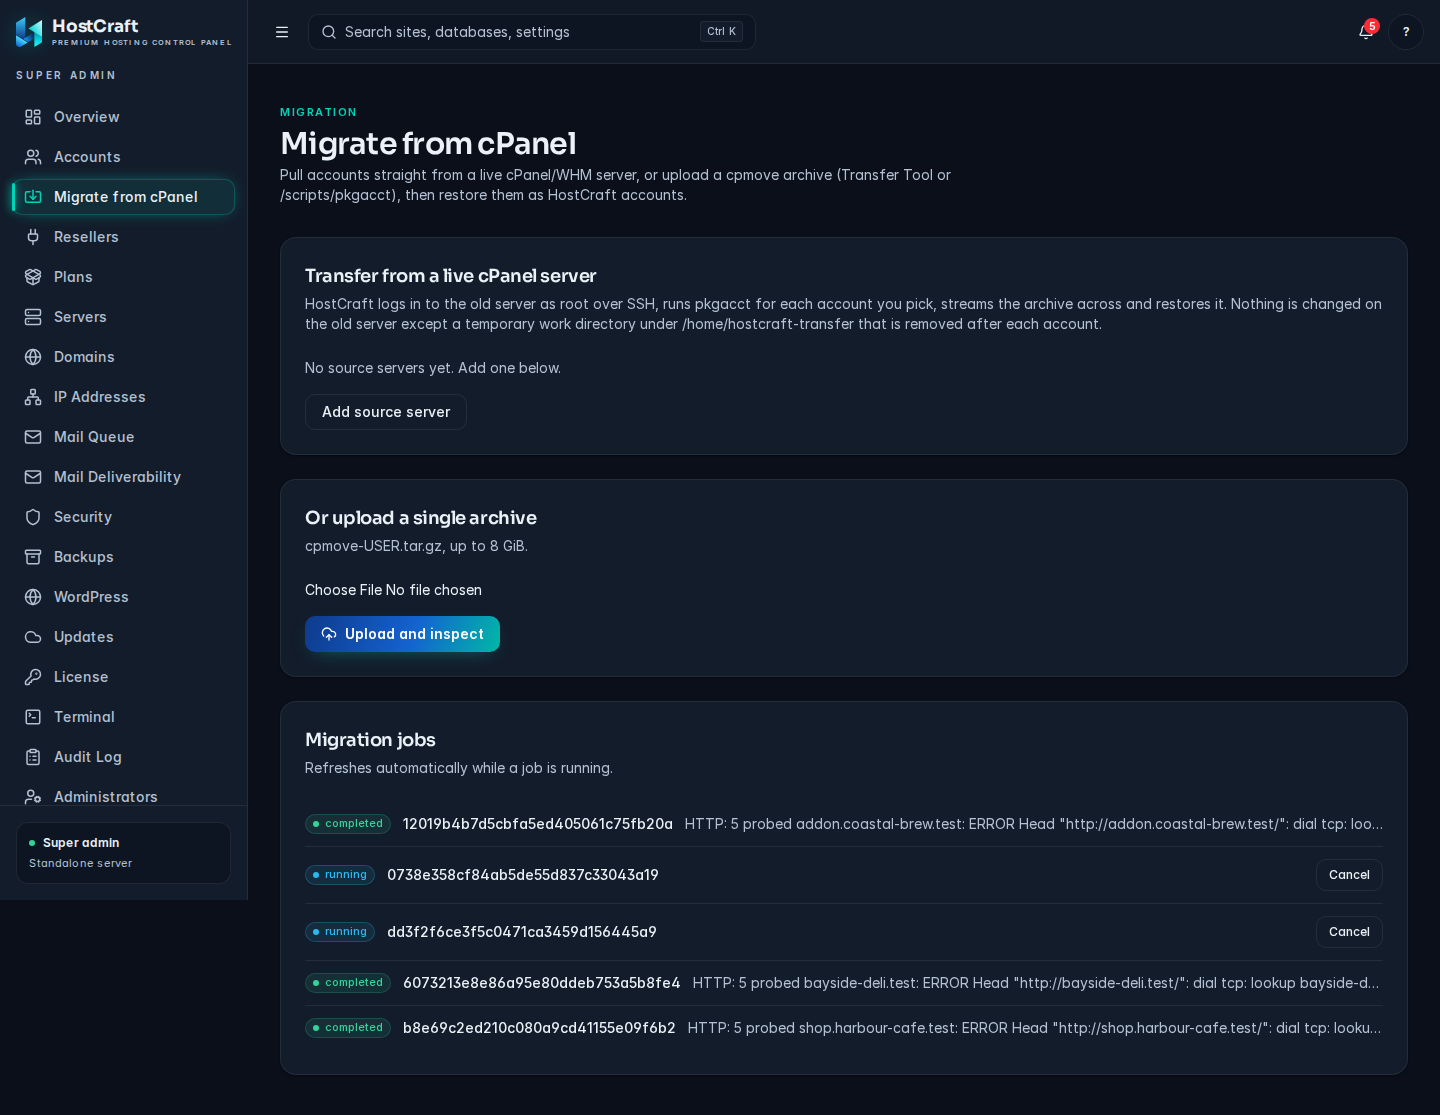Click Choose File to pick an archive

pyautogui.click(x=344, y=590)
